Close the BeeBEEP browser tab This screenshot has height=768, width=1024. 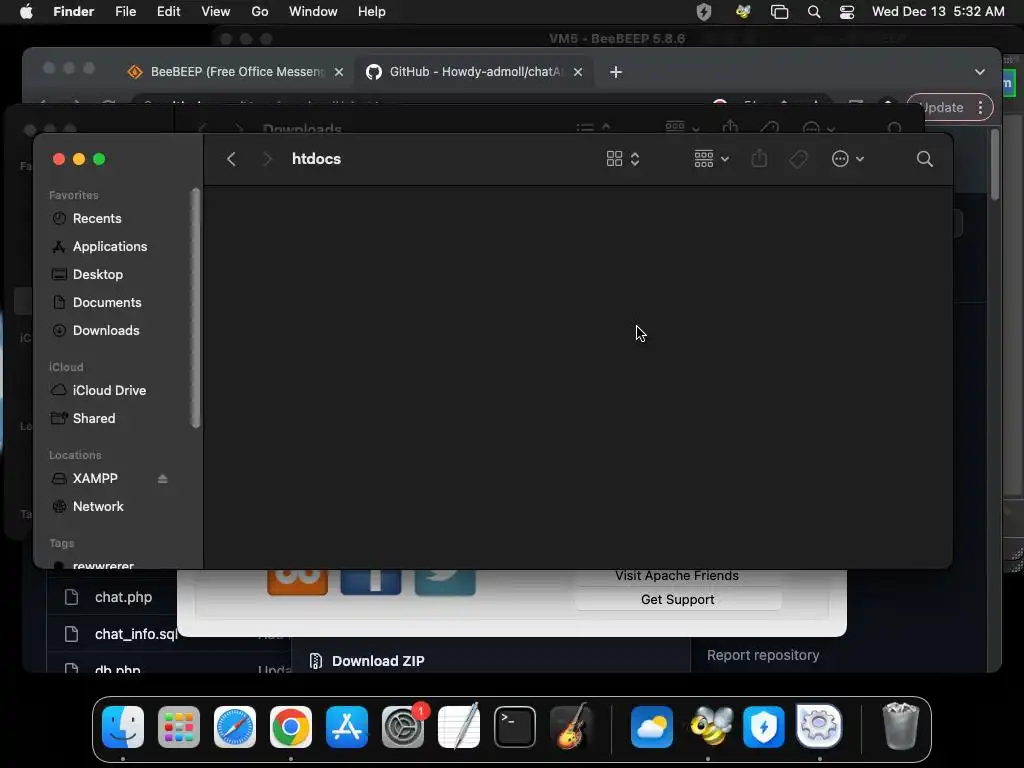point(339,72)
